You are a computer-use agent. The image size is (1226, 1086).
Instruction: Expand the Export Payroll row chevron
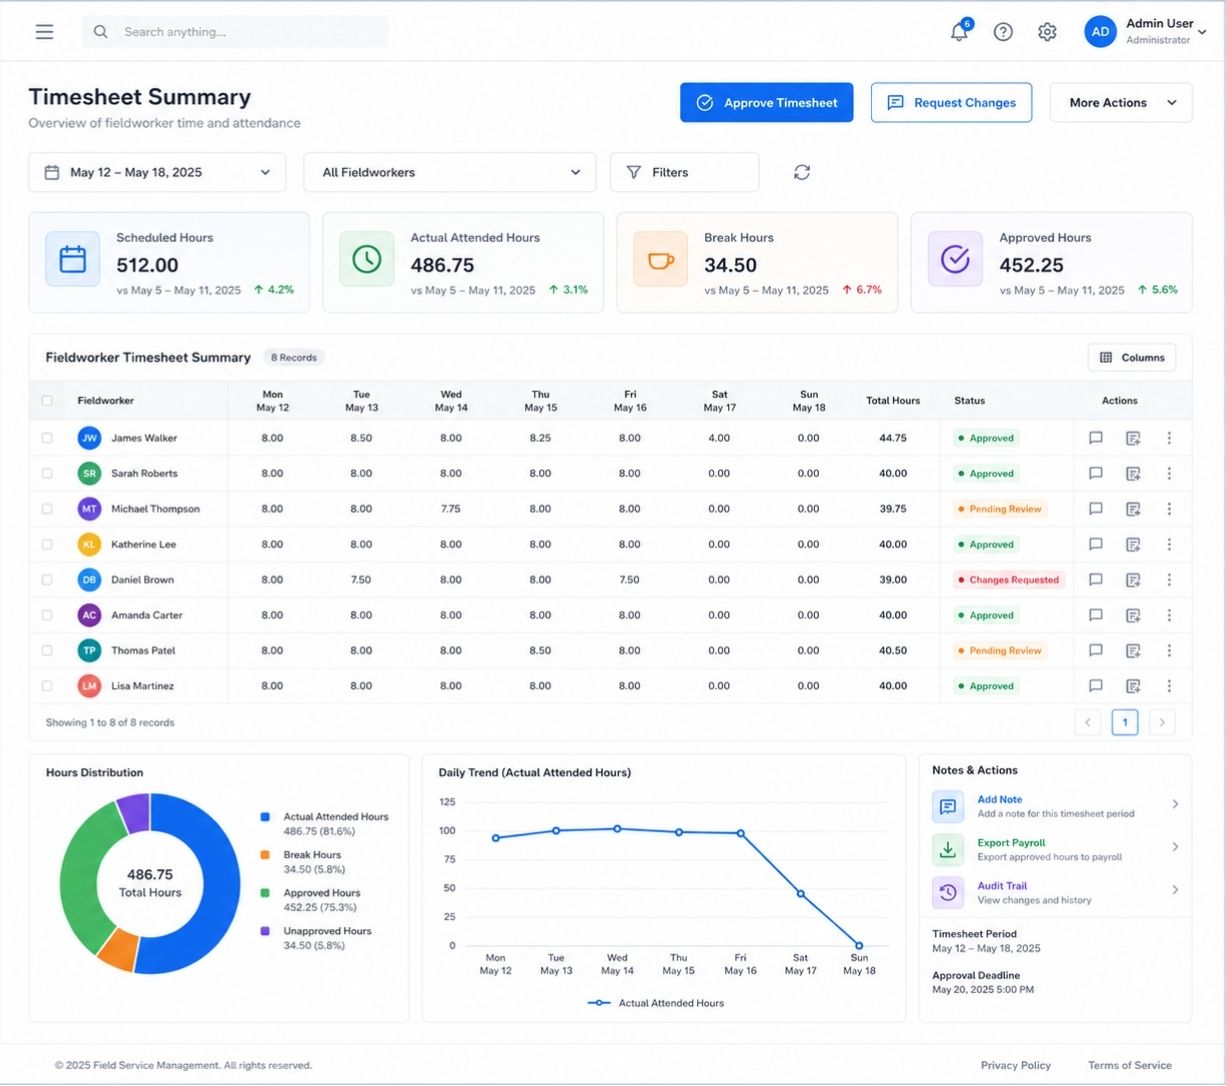(1175, 847)
